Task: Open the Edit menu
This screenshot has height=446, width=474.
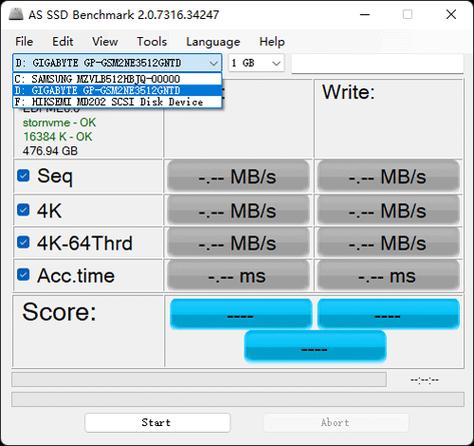Action: point(63,42)
